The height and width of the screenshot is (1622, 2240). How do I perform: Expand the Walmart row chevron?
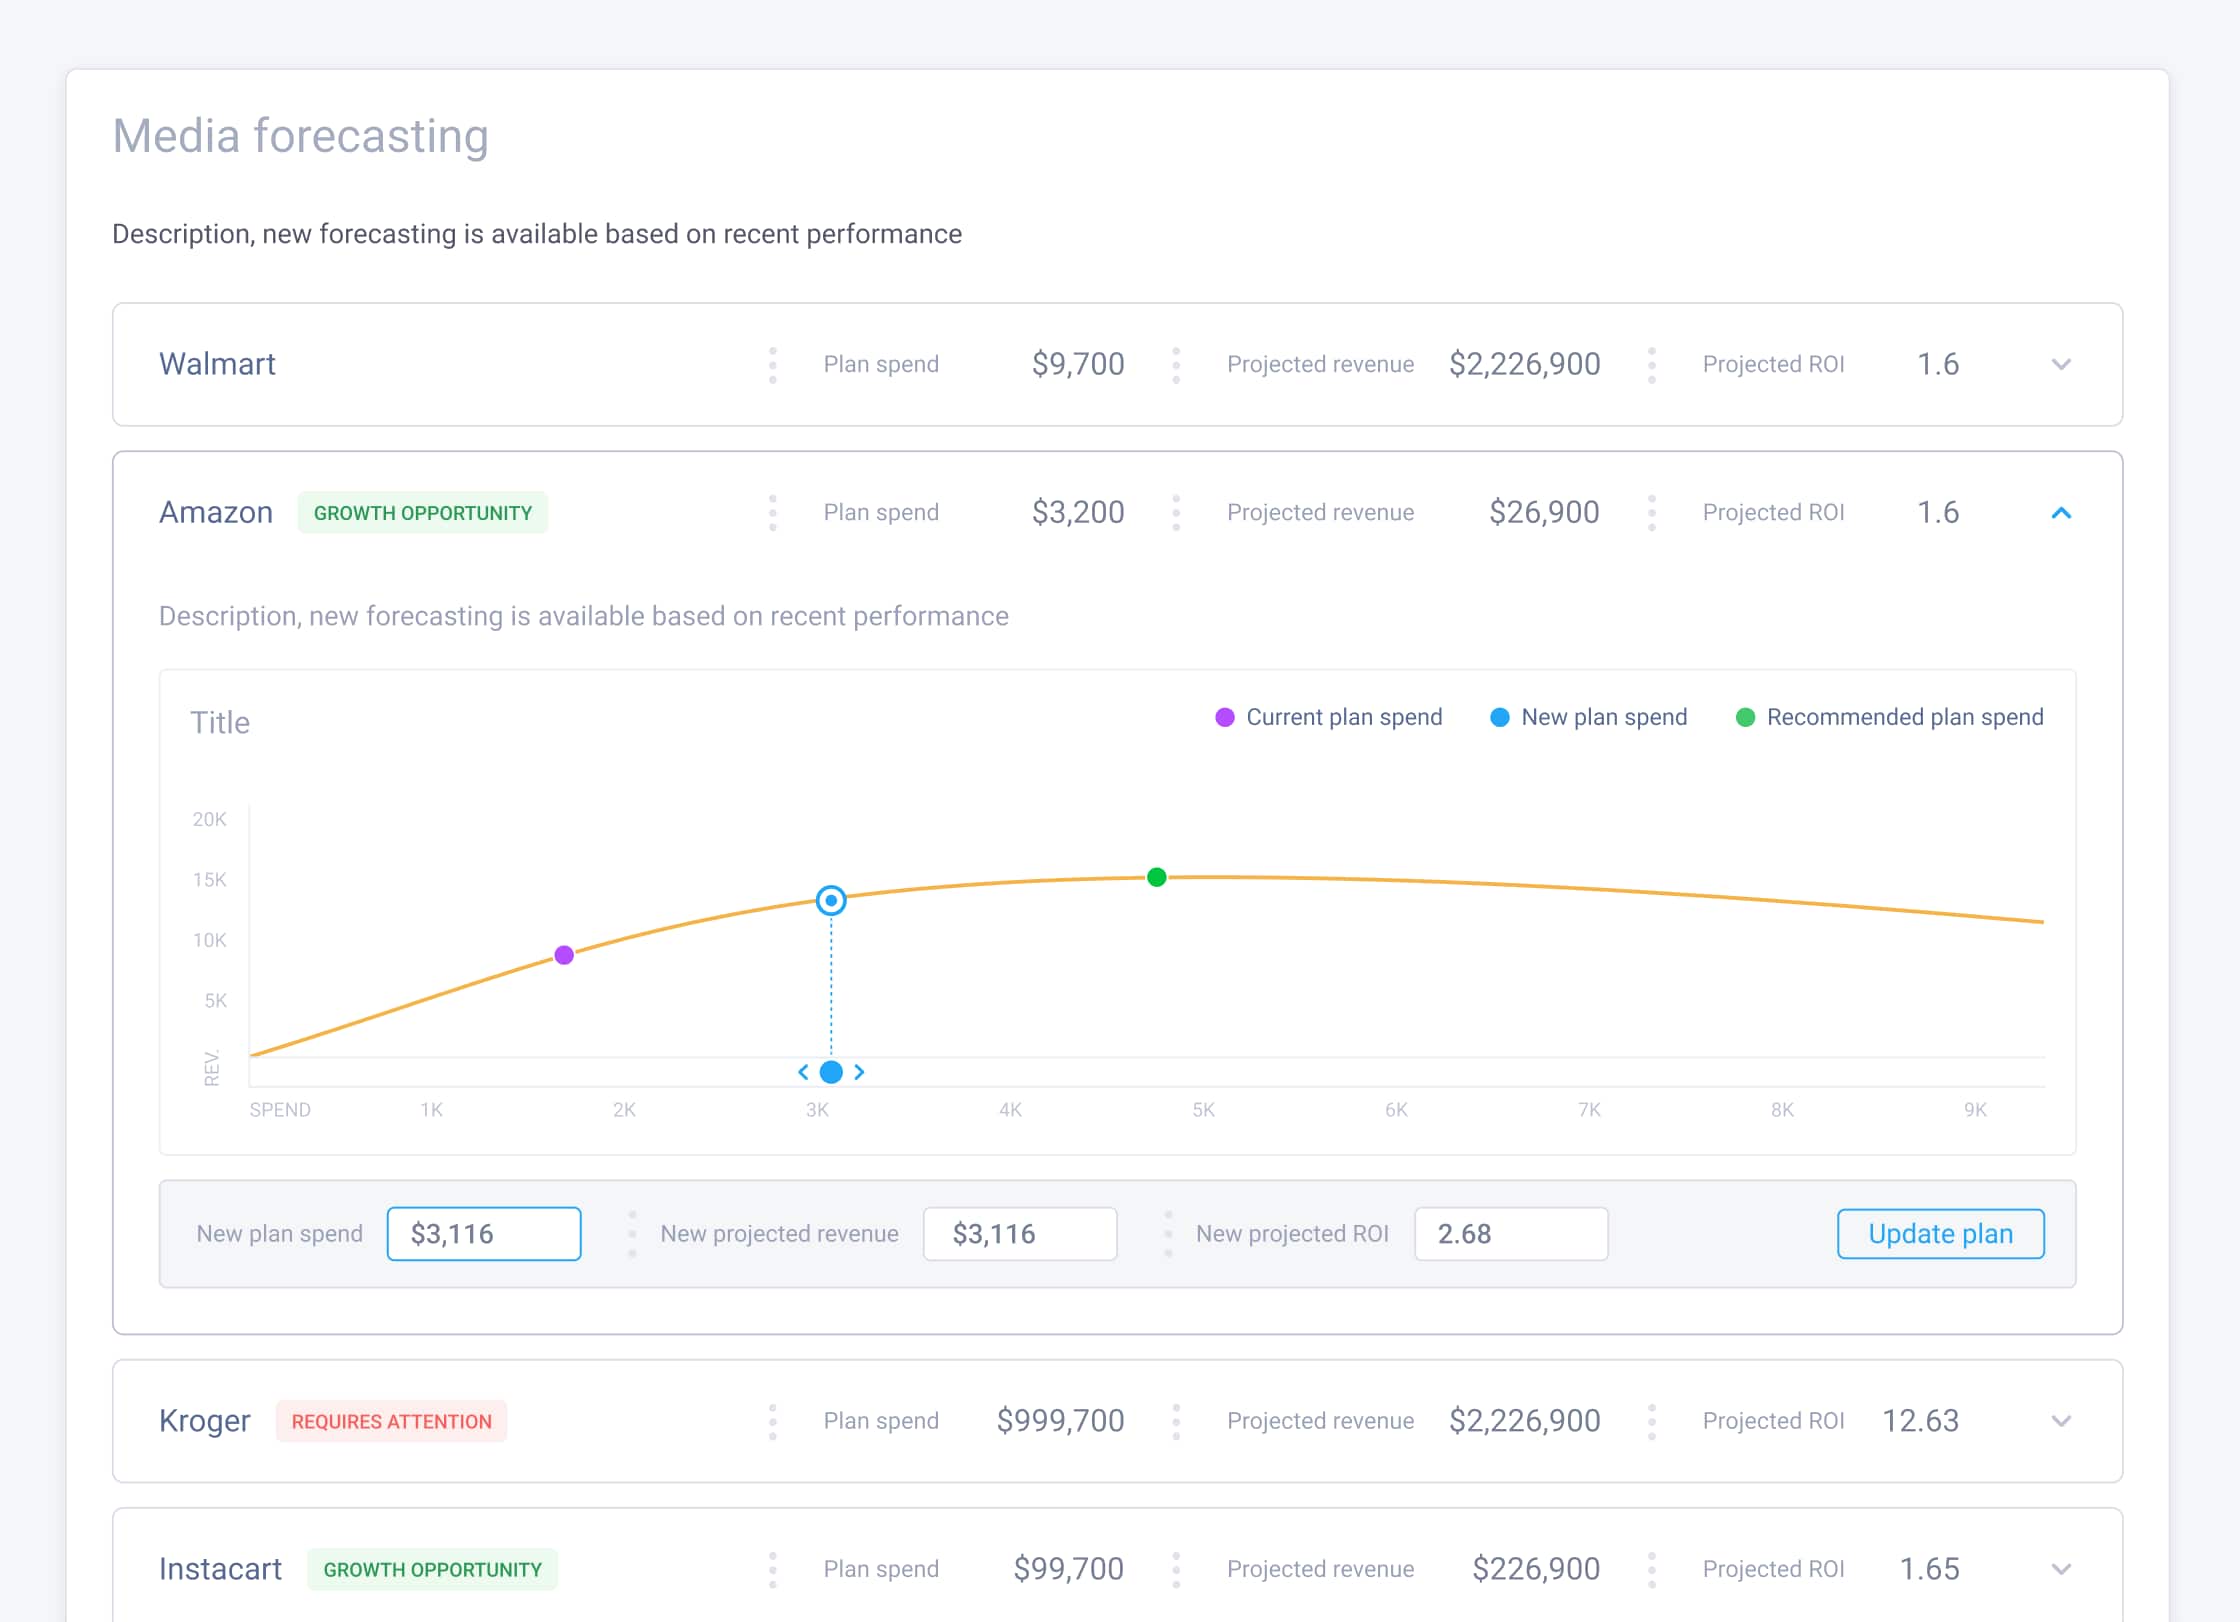2061,364
